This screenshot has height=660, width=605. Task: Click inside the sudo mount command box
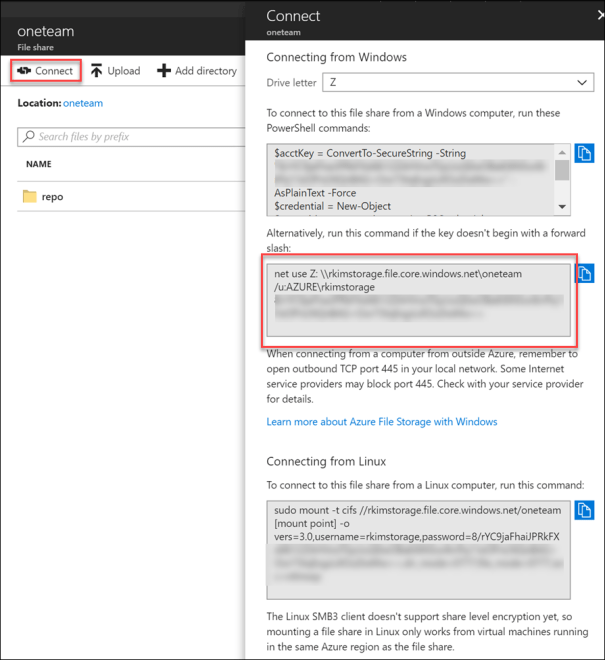[x=418, y=550]
